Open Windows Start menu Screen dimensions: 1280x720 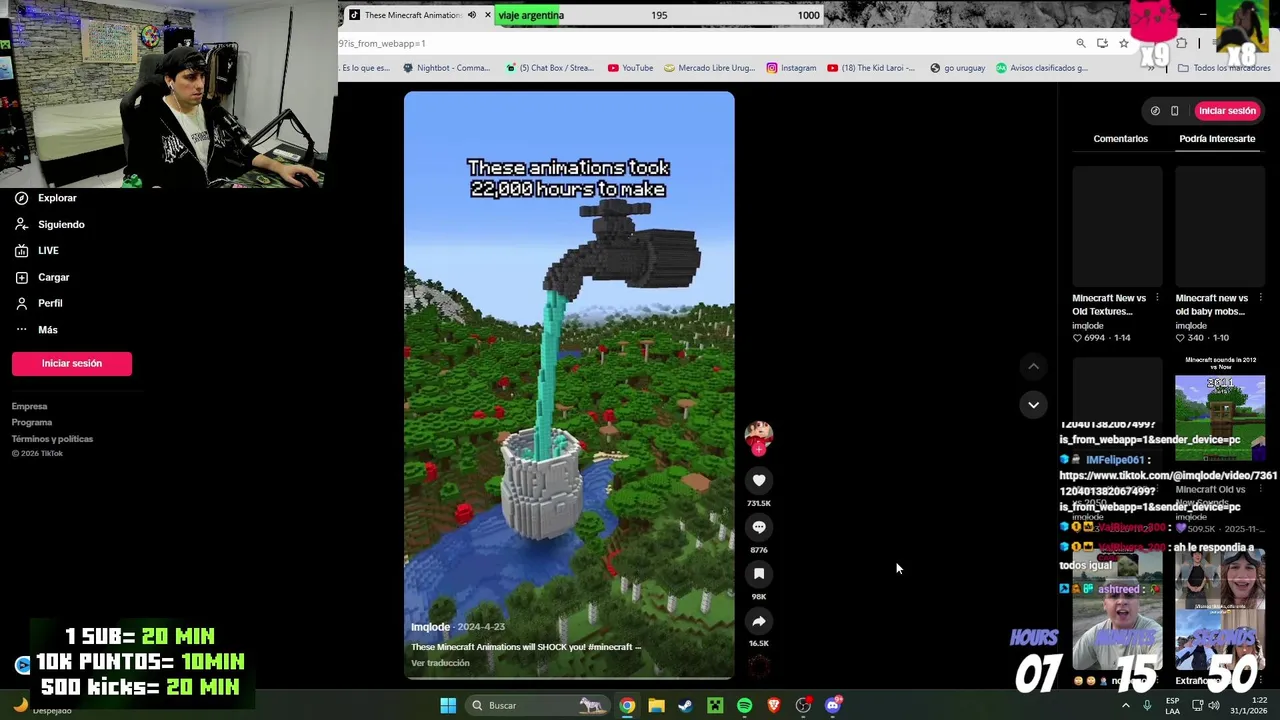[448, 705]
